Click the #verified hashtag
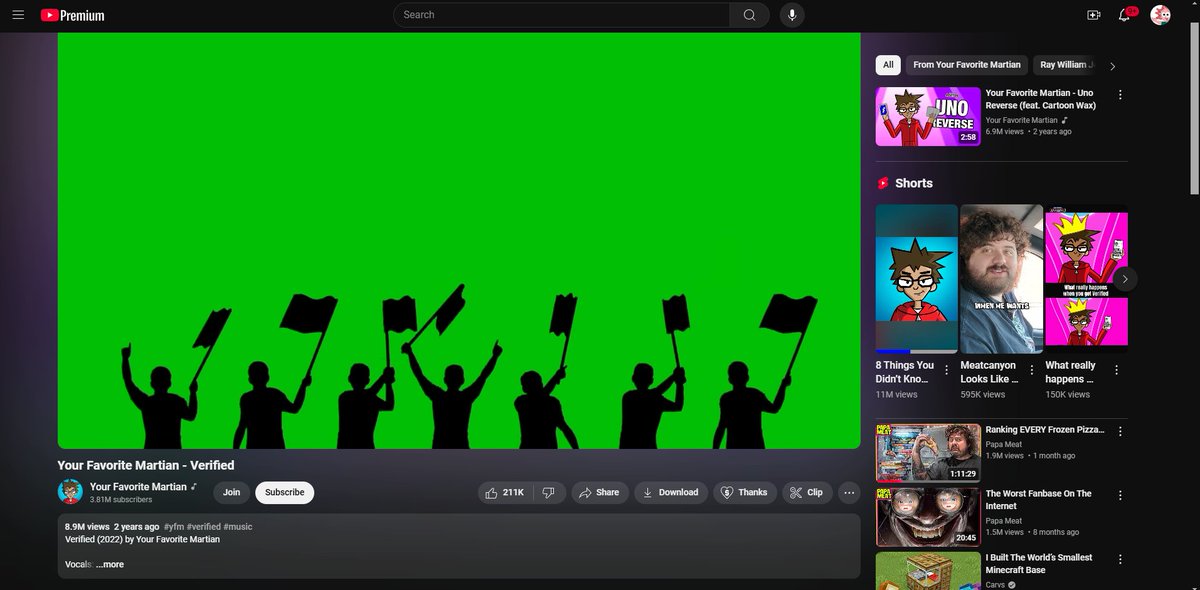1200x590 pixels. (x=203, y=526)
